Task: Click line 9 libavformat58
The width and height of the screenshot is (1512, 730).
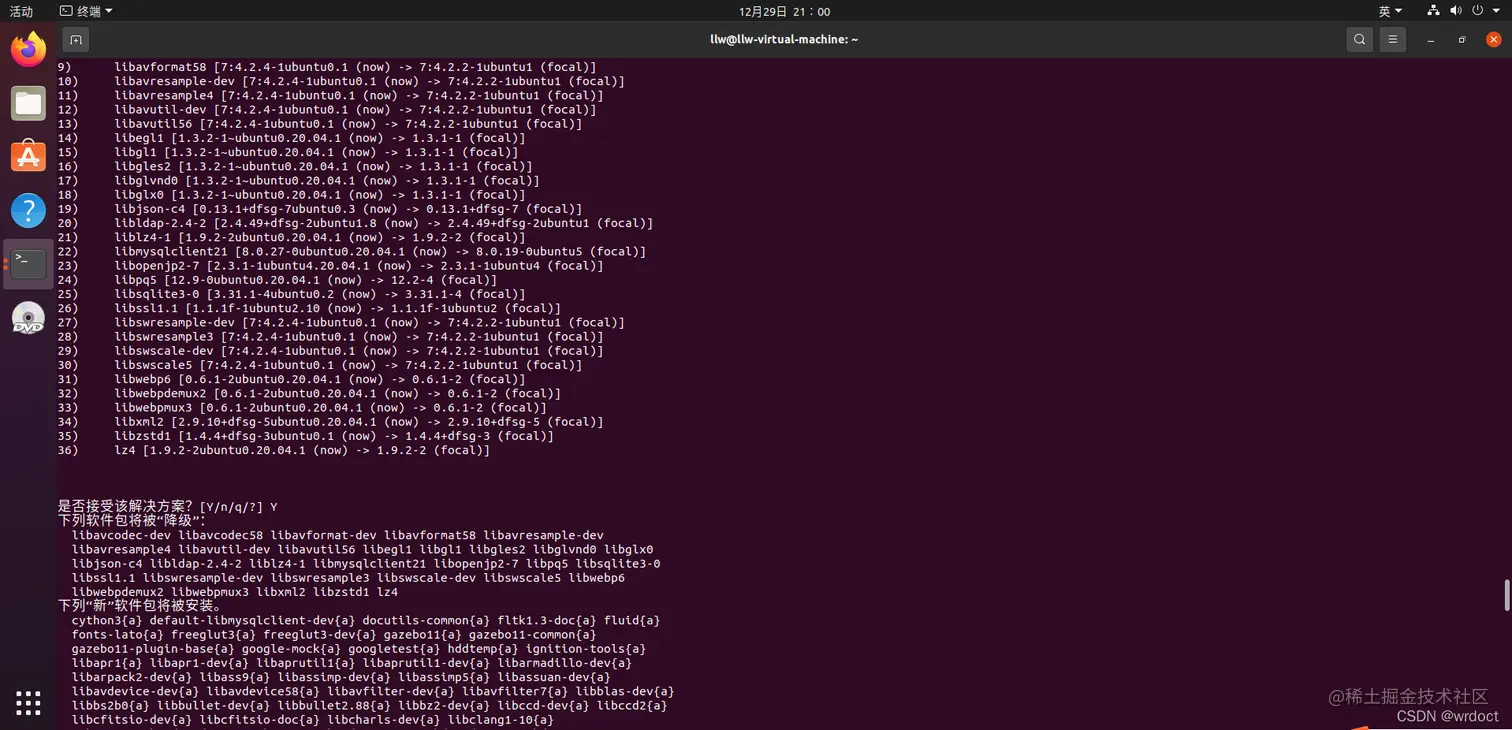Action: [327, 67]
